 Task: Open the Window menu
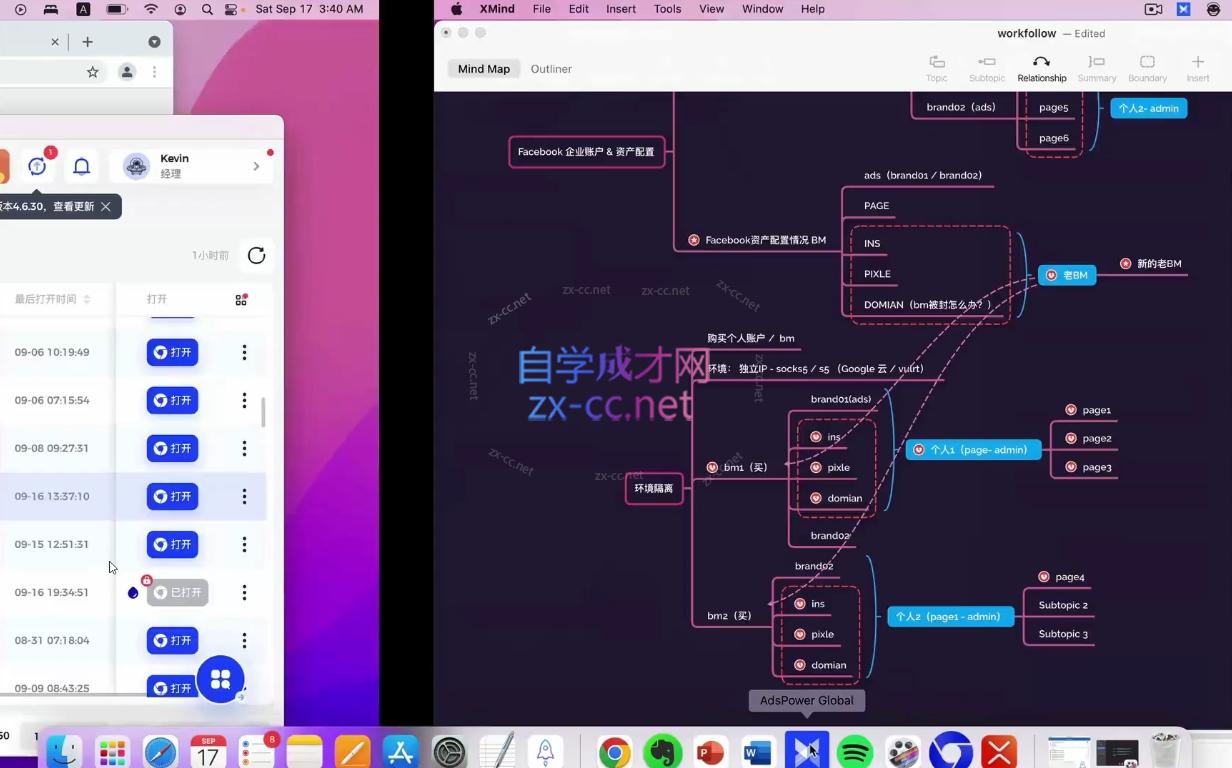coord(762,9)
